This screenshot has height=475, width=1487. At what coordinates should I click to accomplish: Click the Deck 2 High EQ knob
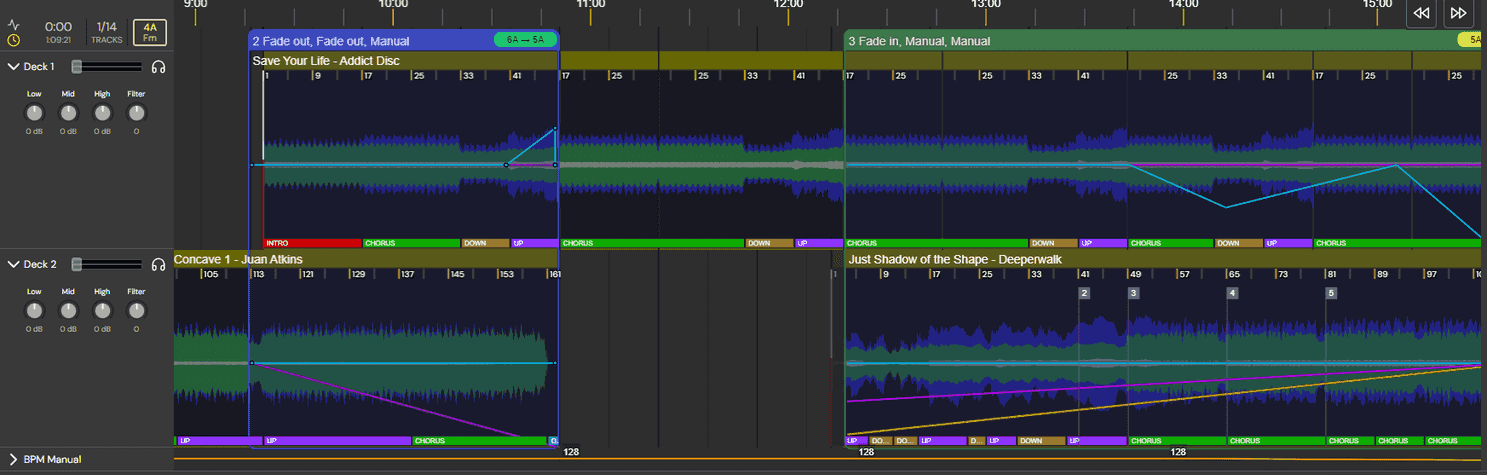coord(102,311)
